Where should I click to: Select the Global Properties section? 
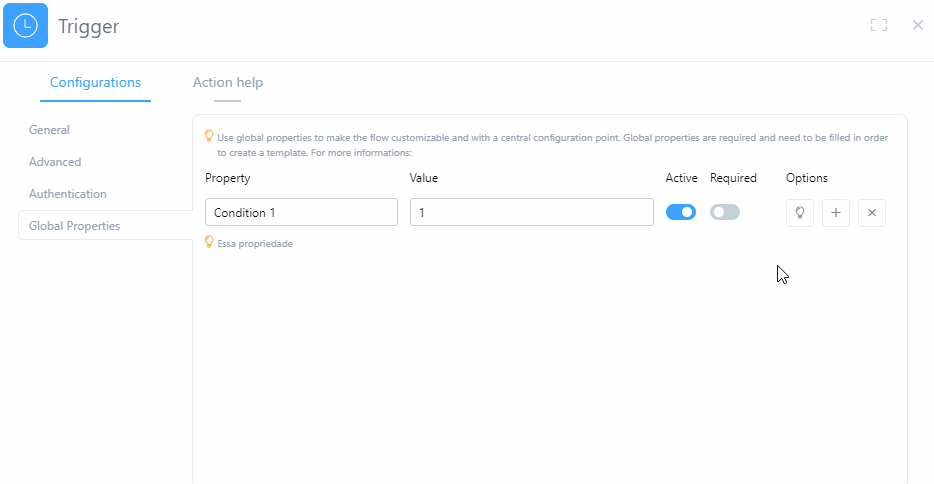(74, 226)
